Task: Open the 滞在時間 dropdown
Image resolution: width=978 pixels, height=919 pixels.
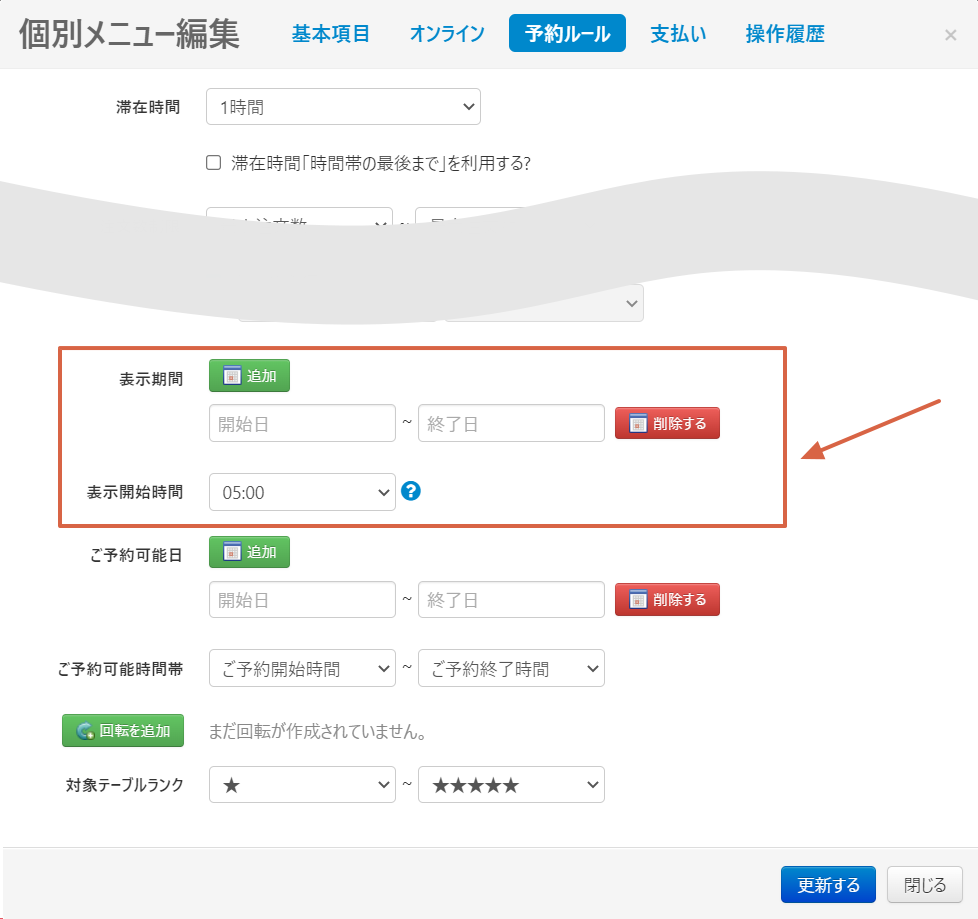Action: coord(343,107)
